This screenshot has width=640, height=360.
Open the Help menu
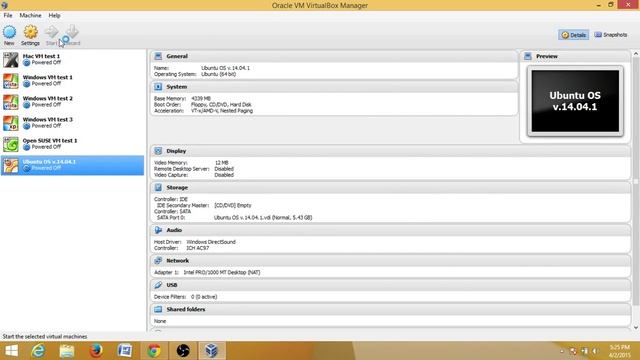point(54,16)
